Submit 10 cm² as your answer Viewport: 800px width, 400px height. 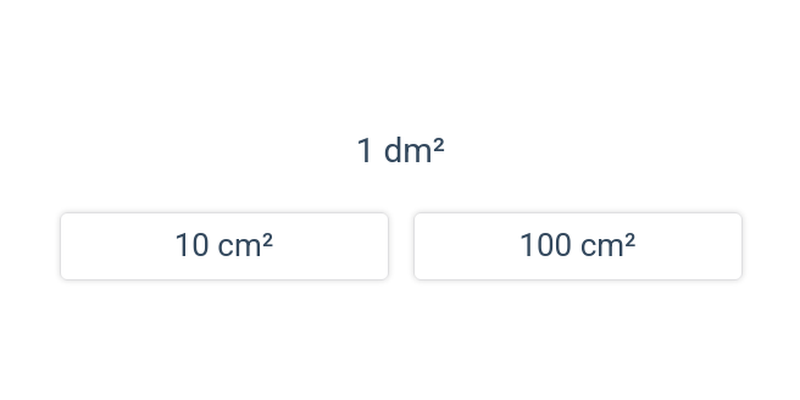[x=224, y=246]
